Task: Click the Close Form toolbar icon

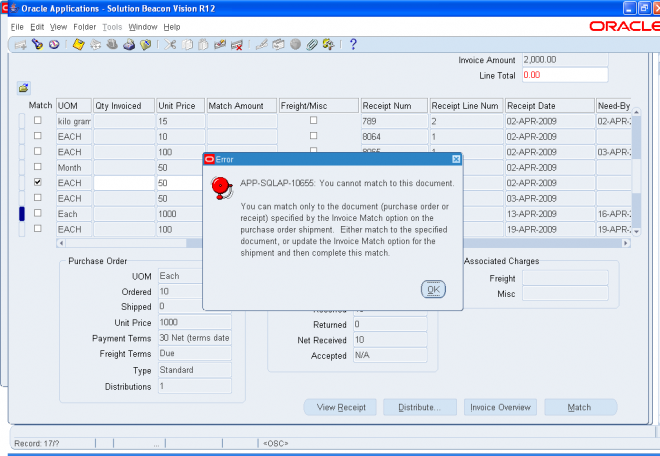Action: 145,44
